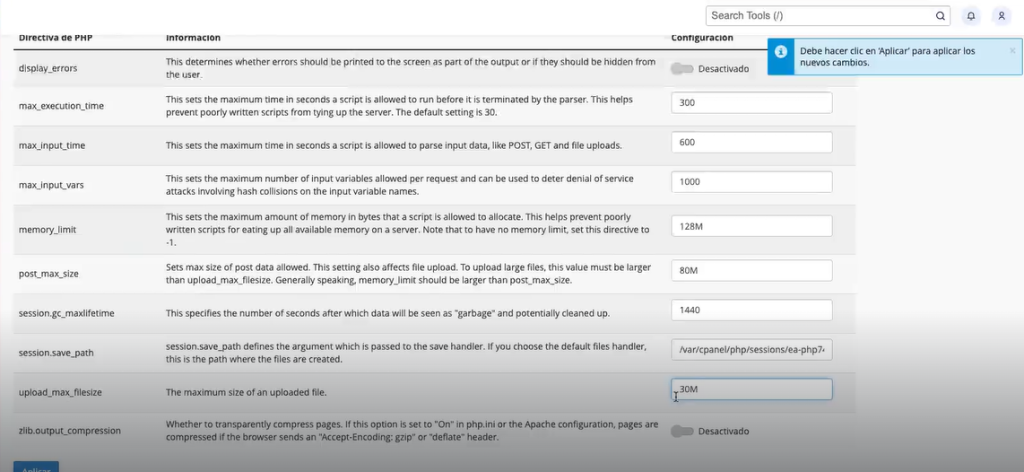Click the Configuración column header
This screenshot has height=472, width=1024.
click(702, 38)
